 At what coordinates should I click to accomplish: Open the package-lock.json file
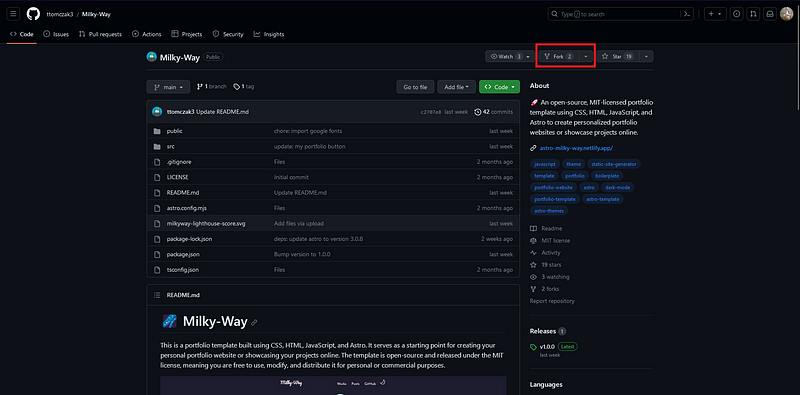[189, 239]
